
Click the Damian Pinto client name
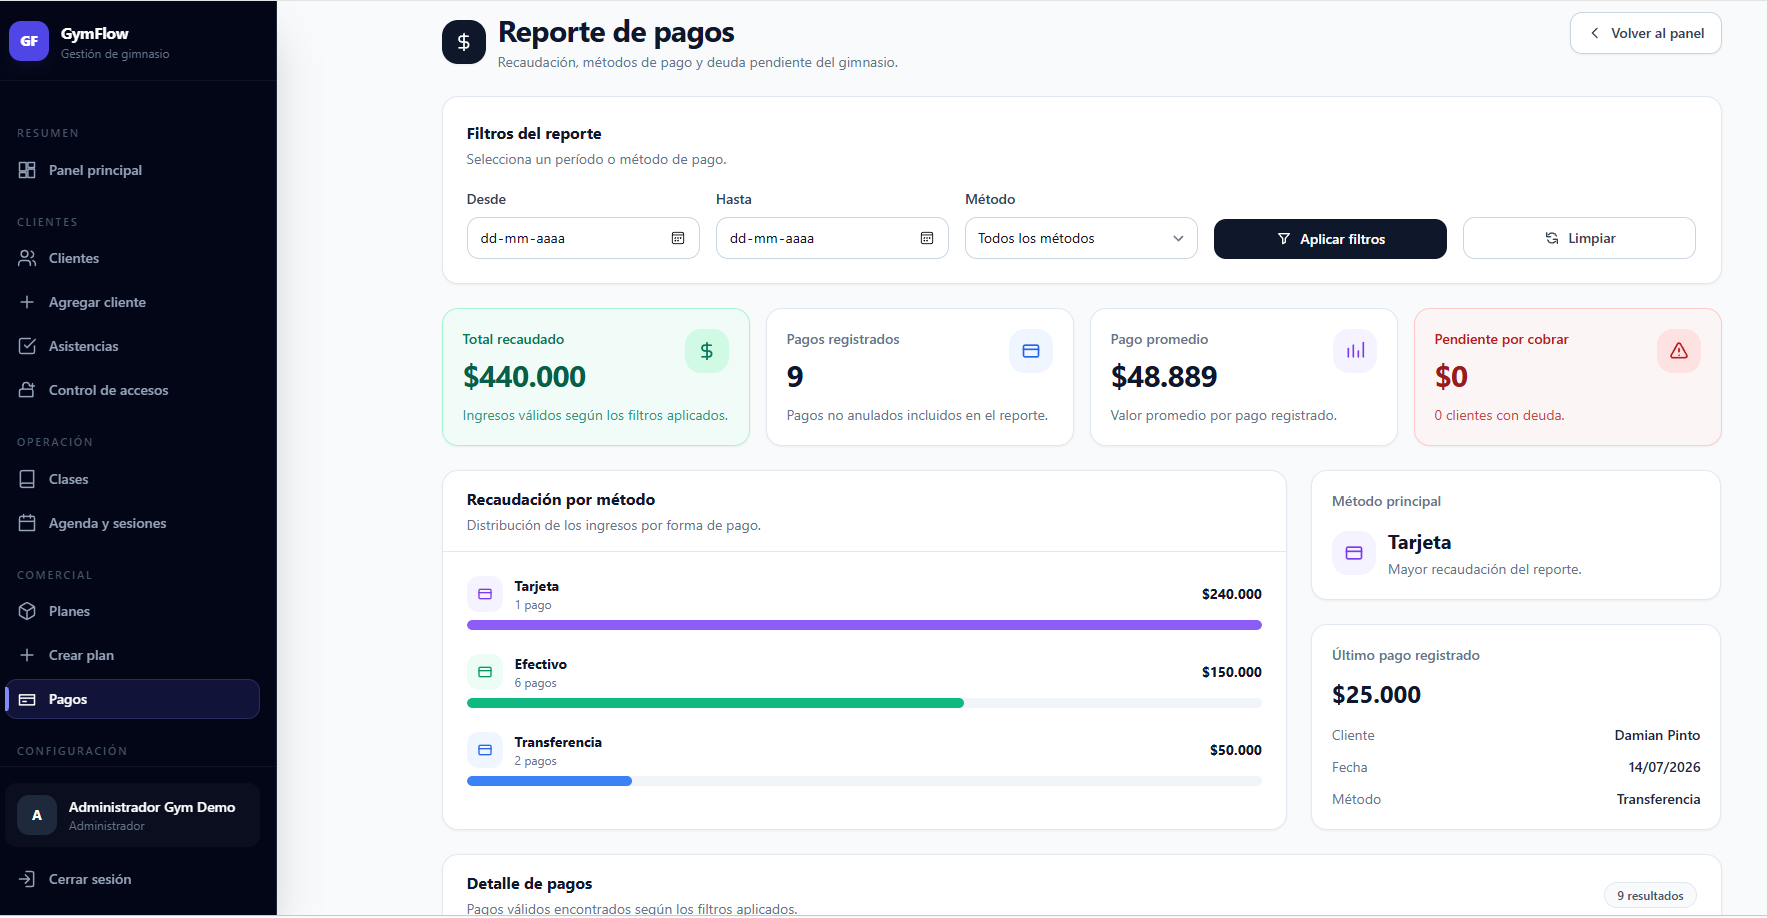click(1657, 735)
